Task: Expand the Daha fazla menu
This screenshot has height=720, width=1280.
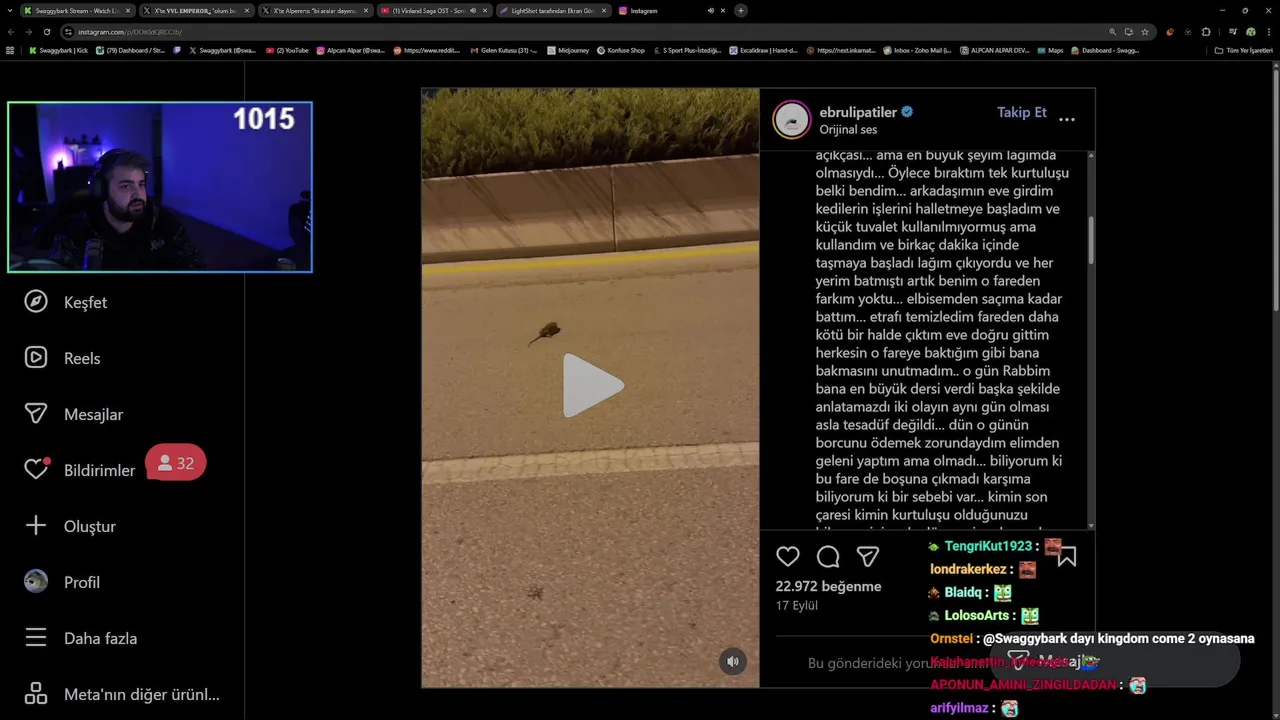Action: tap(81, 638)
